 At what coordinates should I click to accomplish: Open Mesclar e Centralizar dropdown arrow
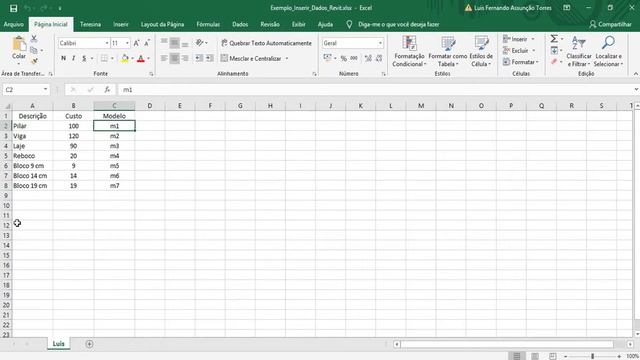pos(287,58)
